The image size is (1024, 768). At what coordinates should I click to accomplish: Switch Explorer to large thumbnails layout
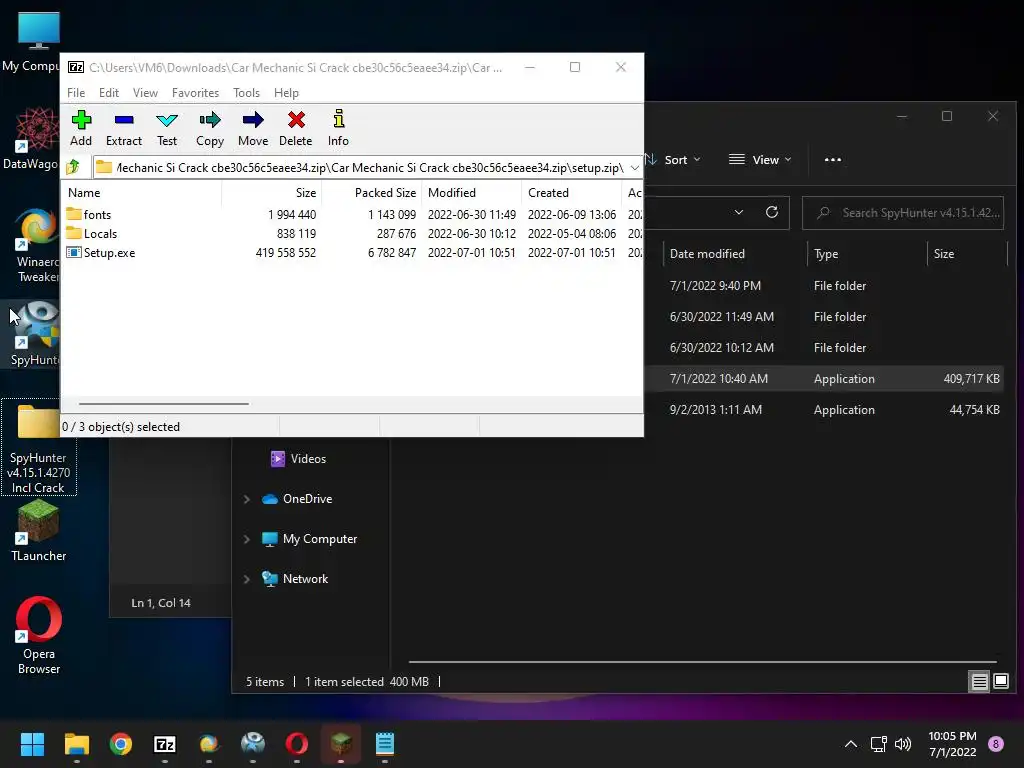pyautogui.click(x=1000, y=682)
